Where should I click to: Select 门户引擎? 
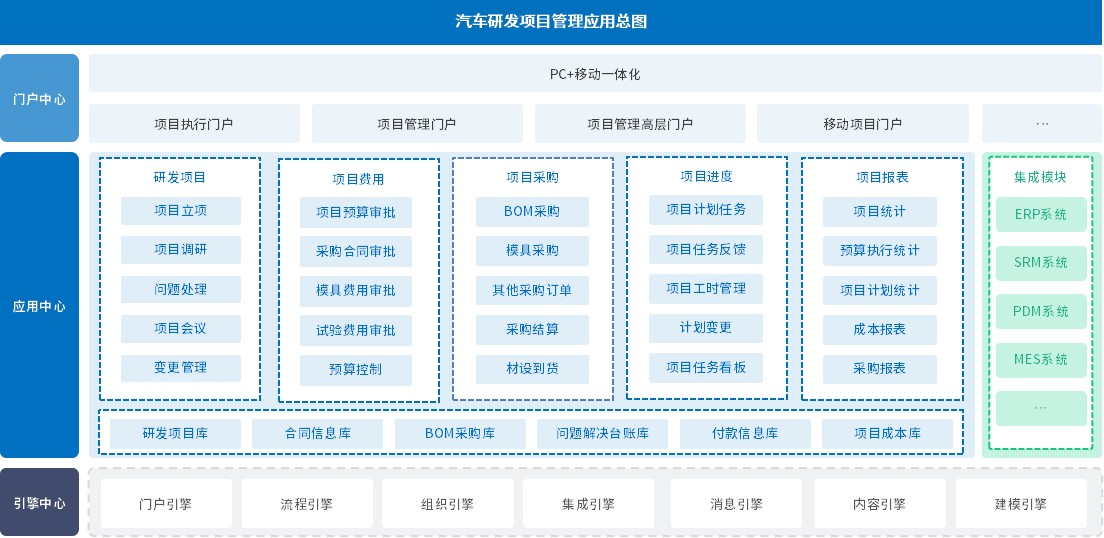pyautogui.click(x=166, y=504)
